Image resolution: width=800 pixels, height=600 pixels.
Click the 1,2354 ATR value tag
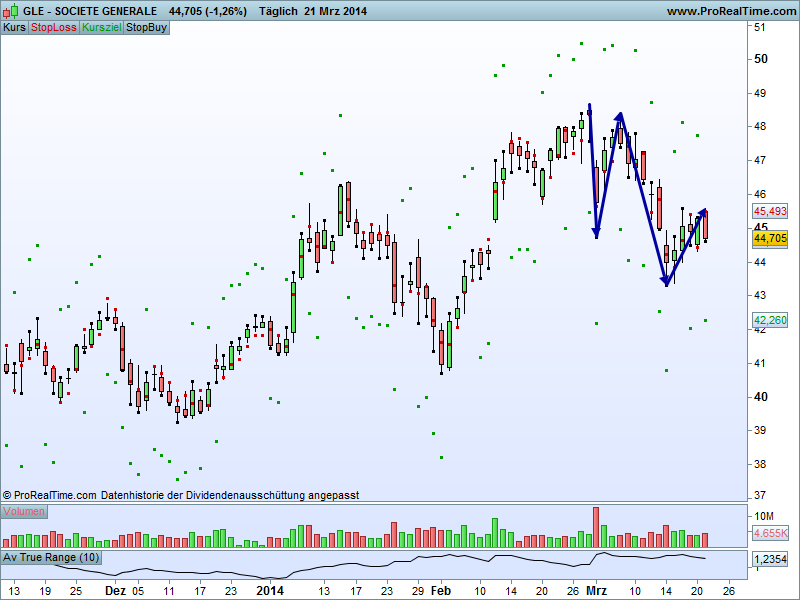tap(770, 559)
